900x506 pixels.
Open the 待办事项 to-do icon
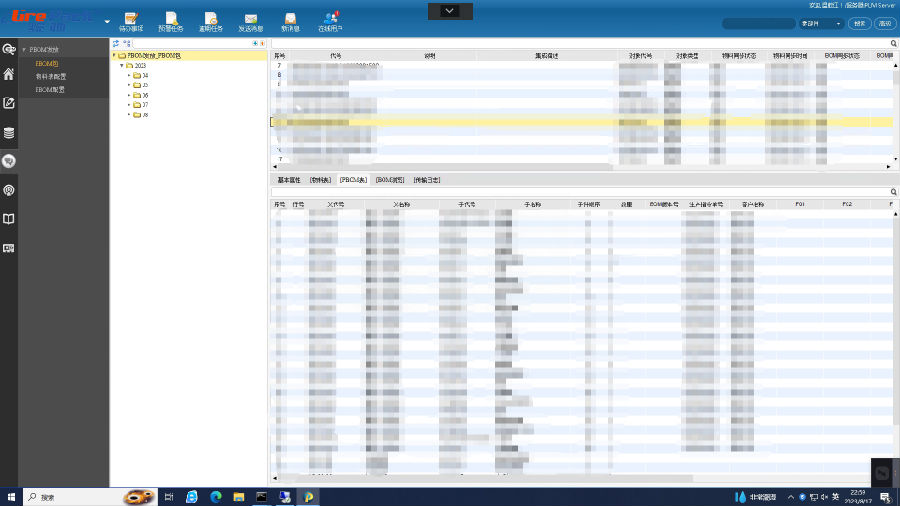(x=131, y=21)
